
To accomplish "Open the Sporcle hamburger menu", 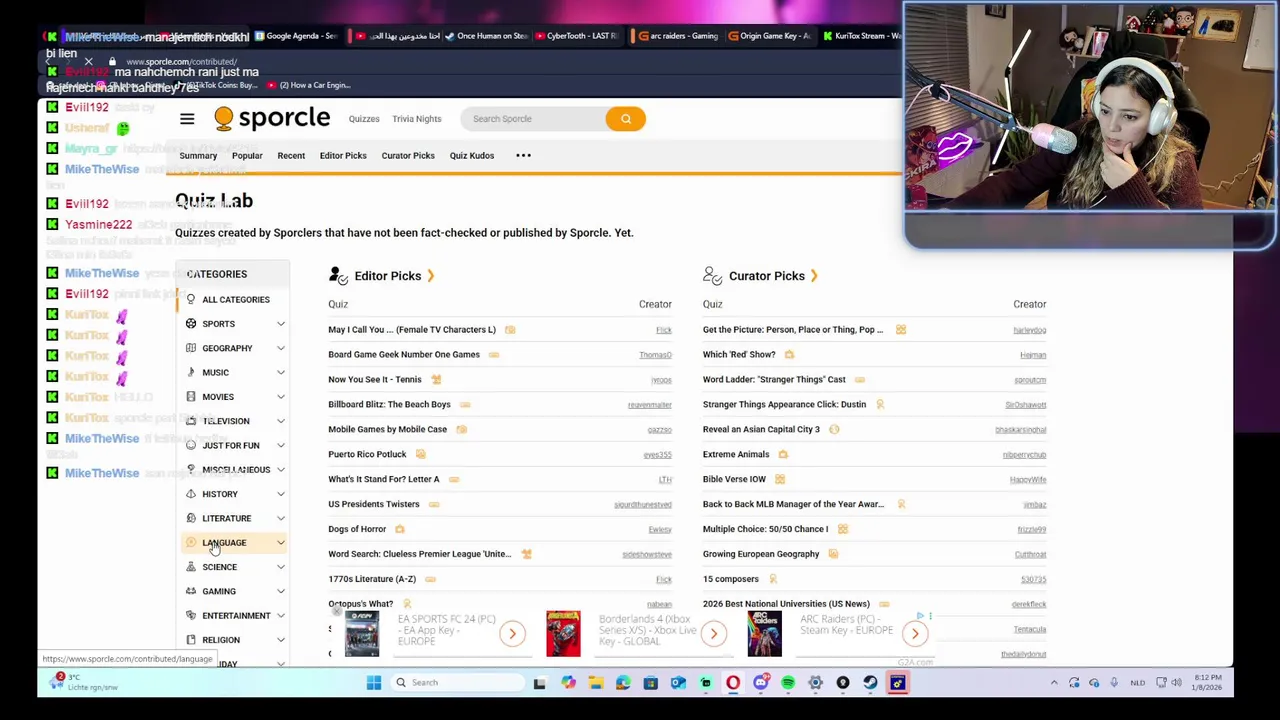I will (x=187, y=119).
